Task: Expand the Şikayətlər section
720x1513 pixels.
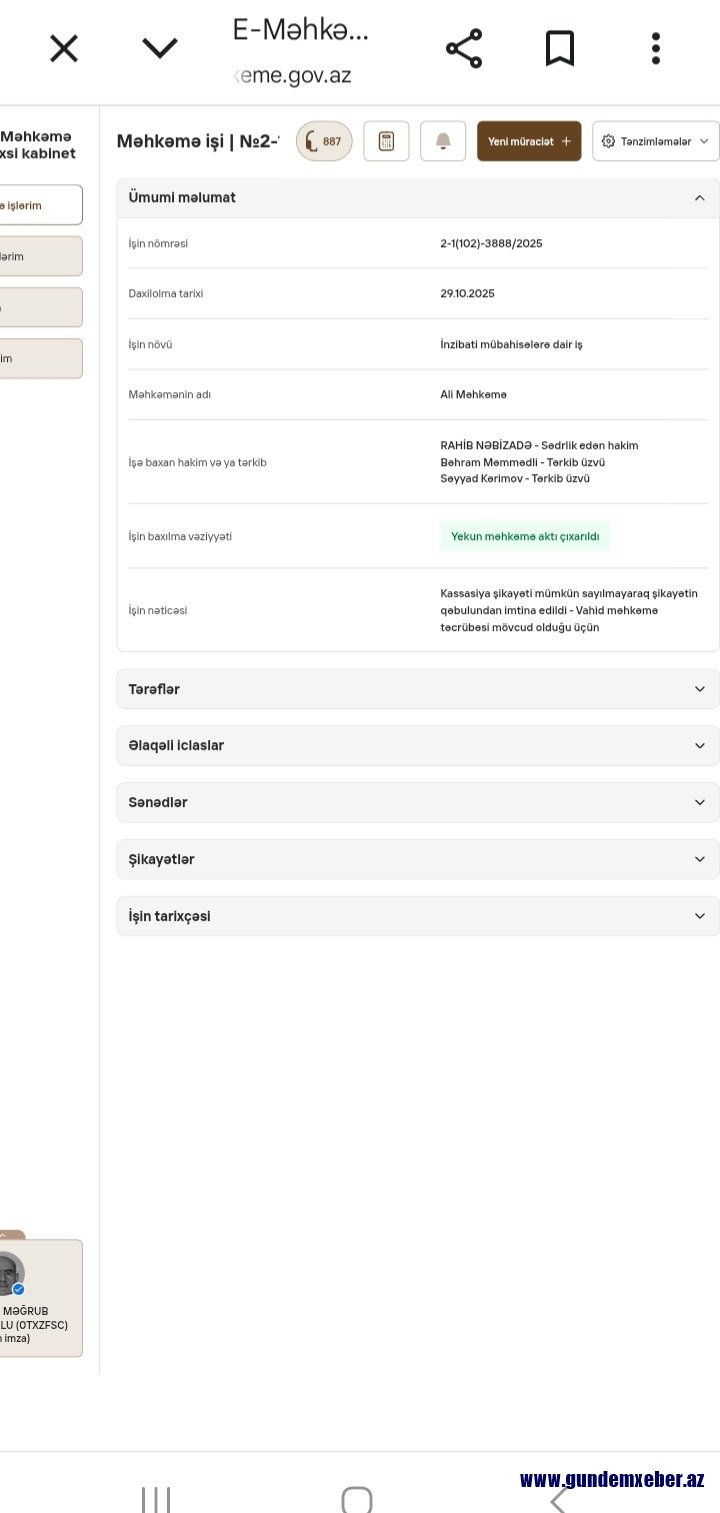Action: [418, 859]
